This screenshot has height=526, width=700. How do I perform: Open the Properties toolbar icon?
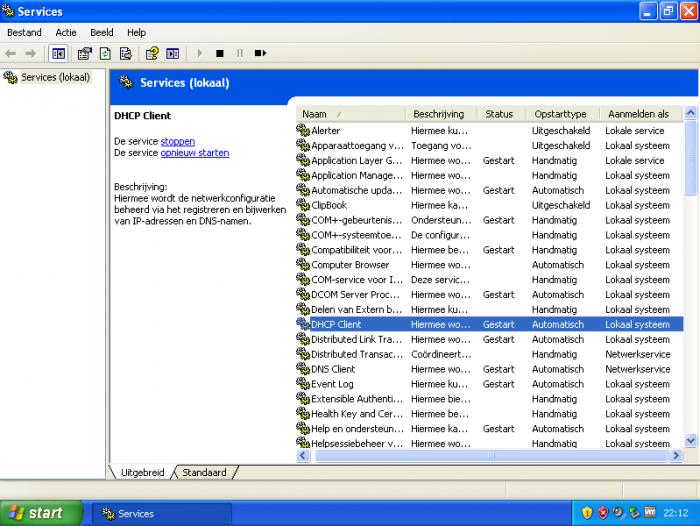pos(84,54)
